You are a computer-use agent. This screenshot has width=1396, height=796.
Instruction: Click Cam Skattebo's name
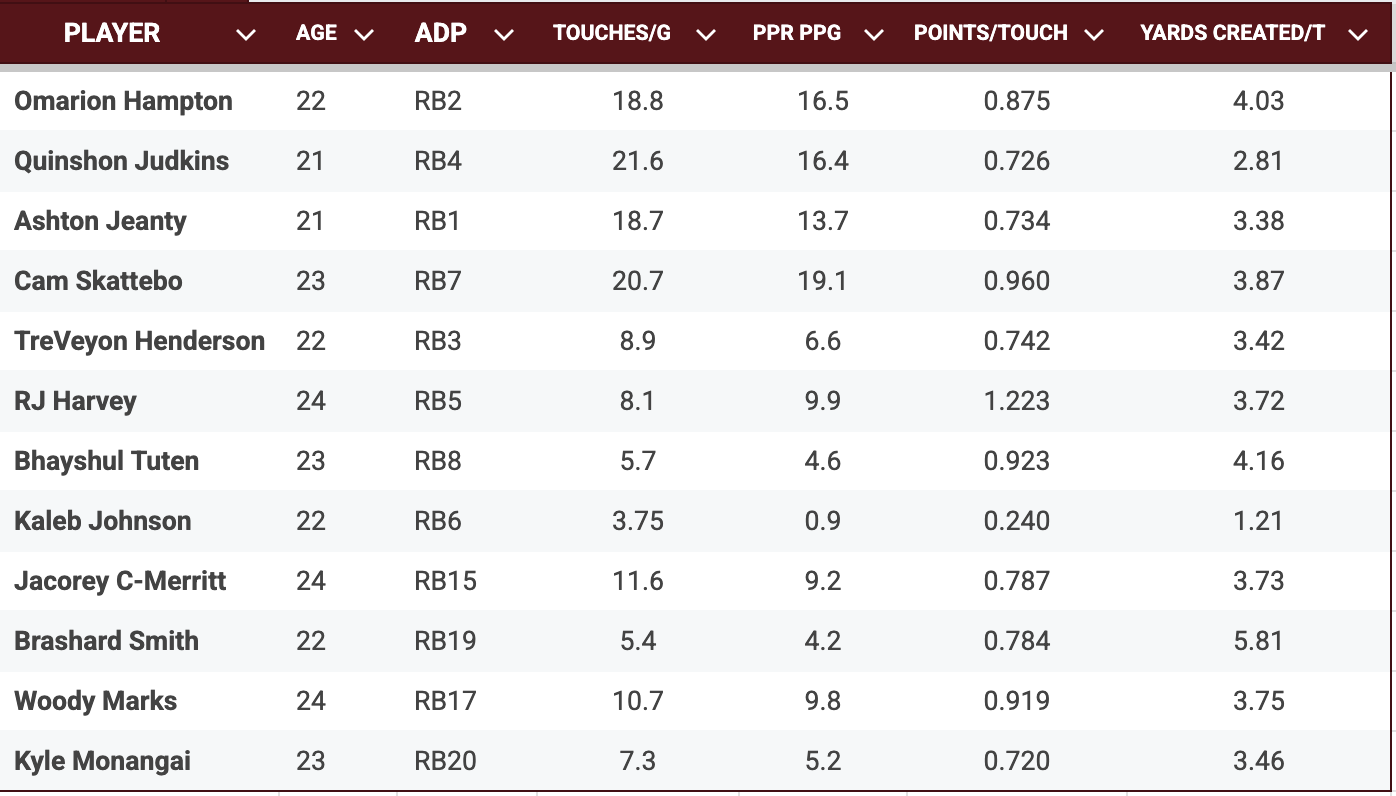tap(97, 281)
